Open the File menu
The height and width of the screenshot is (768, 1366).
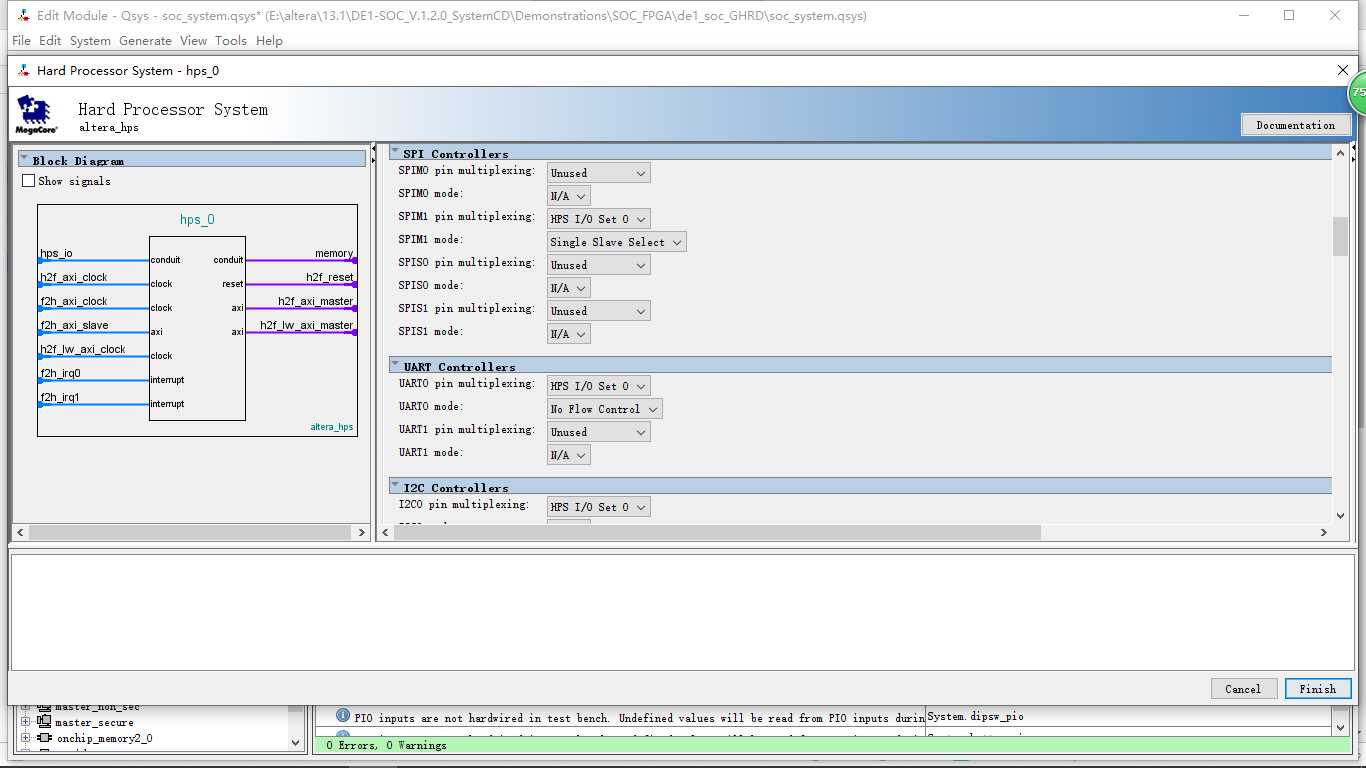click(21, 41)
